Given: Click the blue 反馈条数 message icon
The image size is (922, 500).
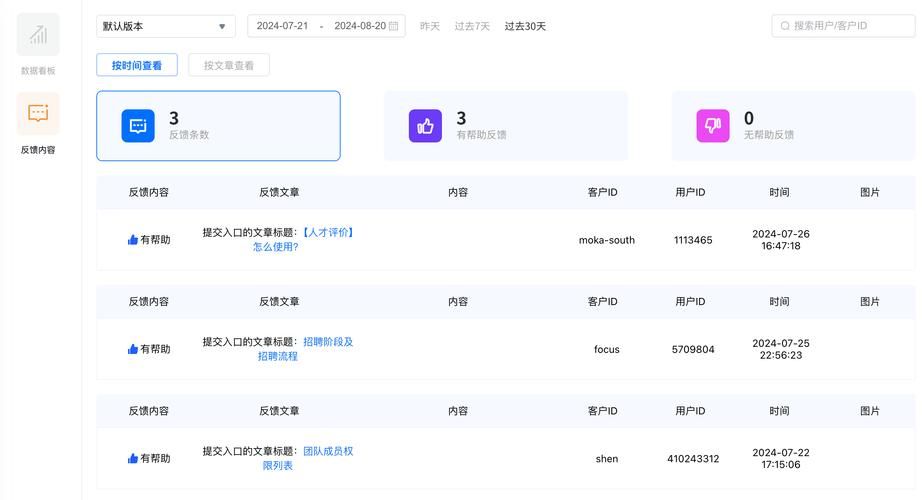Looking at the screenshot, I should point(138,126).
